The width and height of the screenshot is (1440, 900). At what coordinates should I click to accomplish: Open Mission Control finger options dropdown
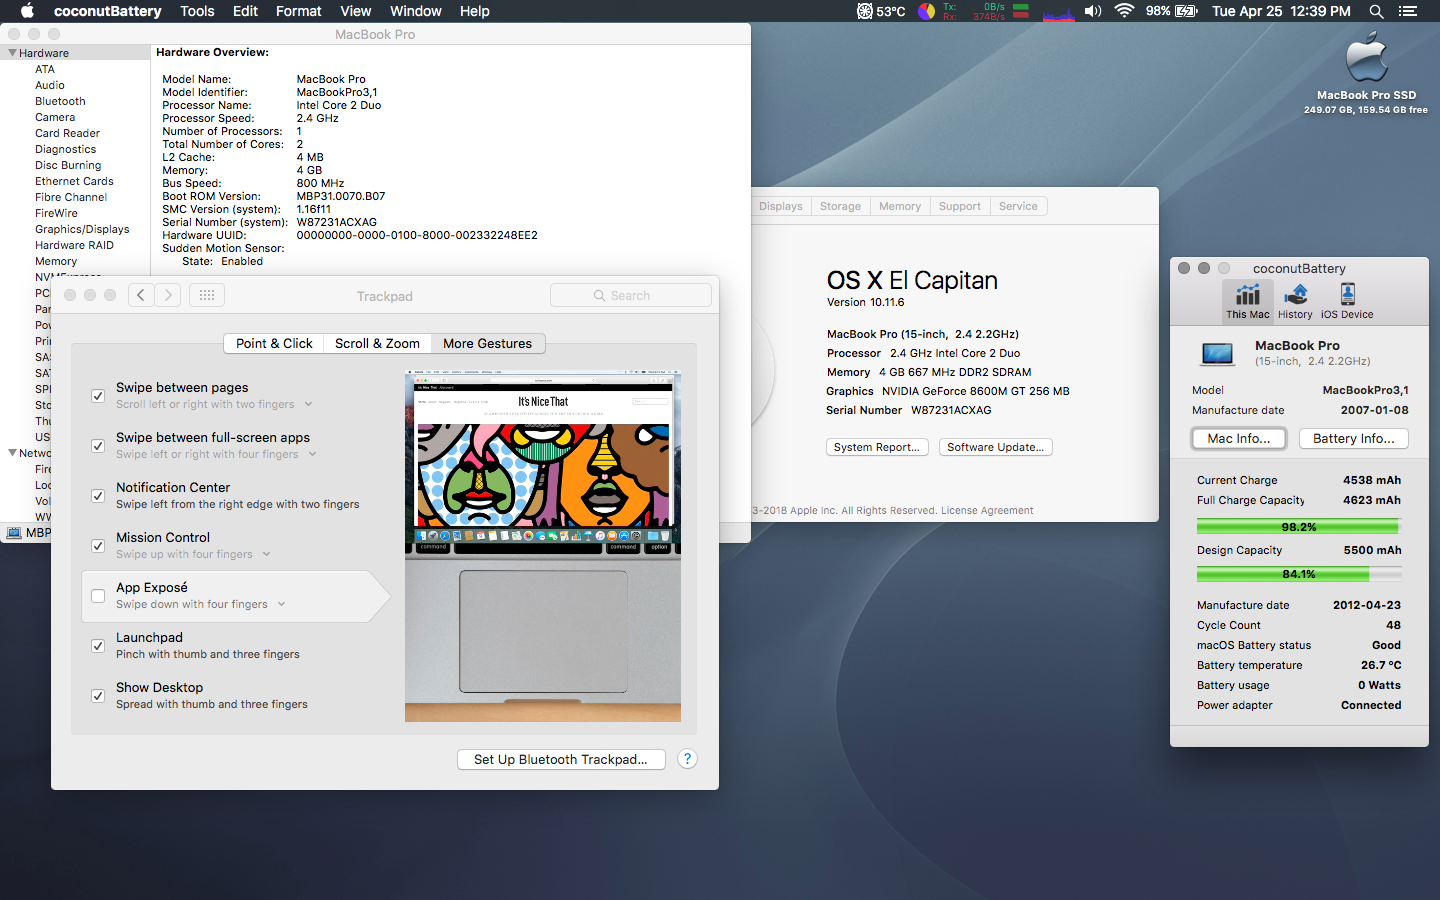[x=266, y=555]
